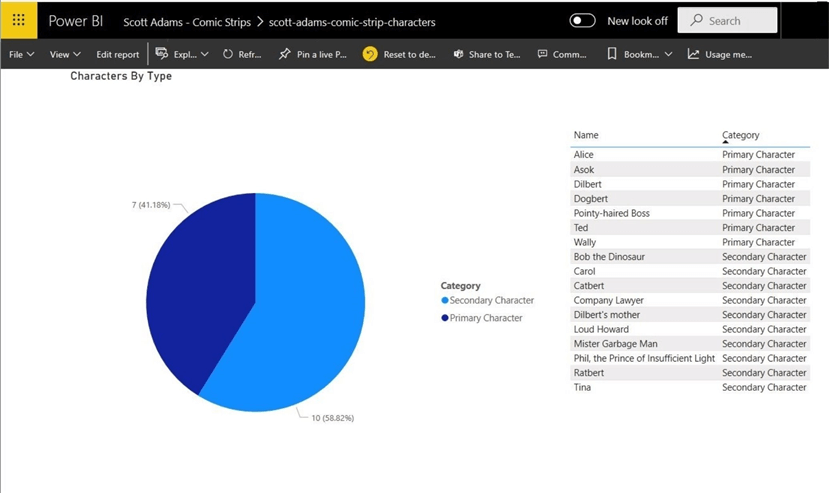Viewport: 829px width, 493px height.
Task: Sort table by Name column header
Action: tap(586, 135)
